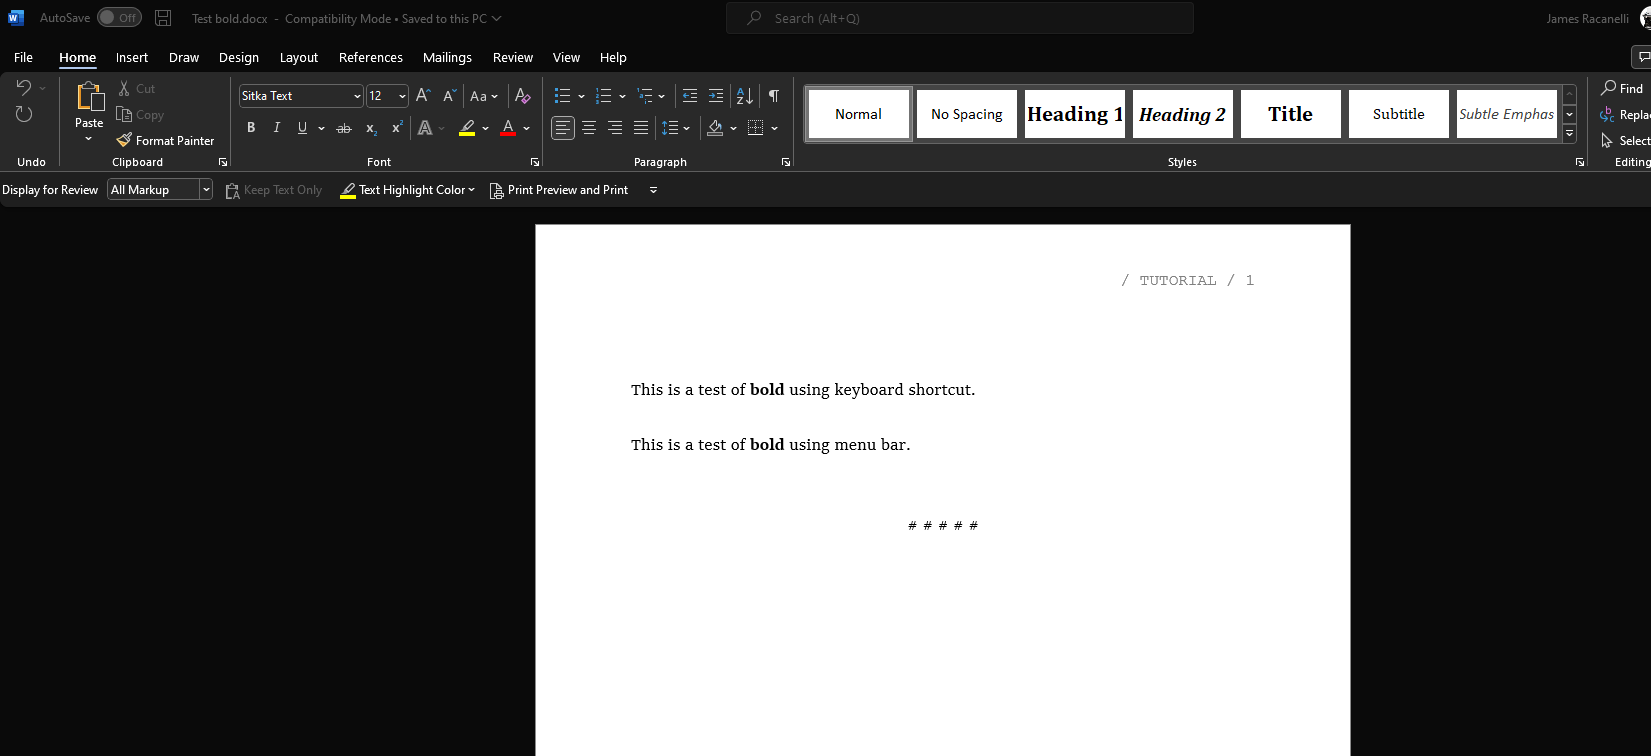Viewport: 1651px width, 756px height.
Task: Click the Save disk icon
Action: pyautogui.click(x=163, y=18)
